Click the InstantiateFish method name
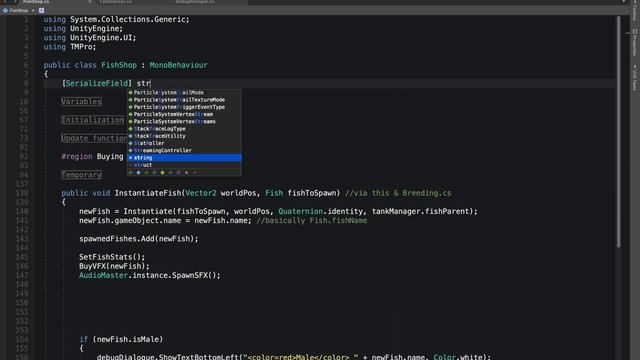 (x=147, y=193)
